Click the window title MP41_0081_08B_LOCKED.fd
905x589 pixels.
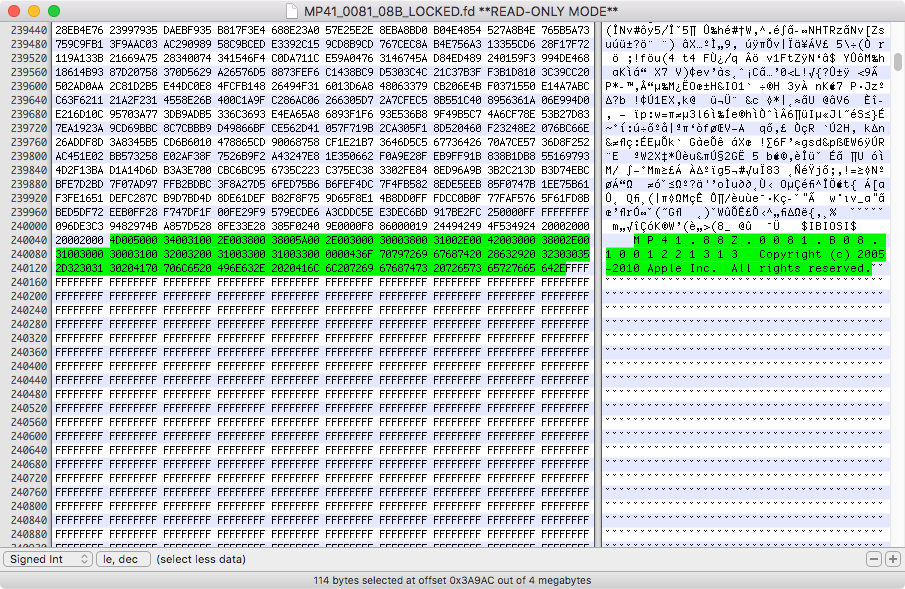461,12
